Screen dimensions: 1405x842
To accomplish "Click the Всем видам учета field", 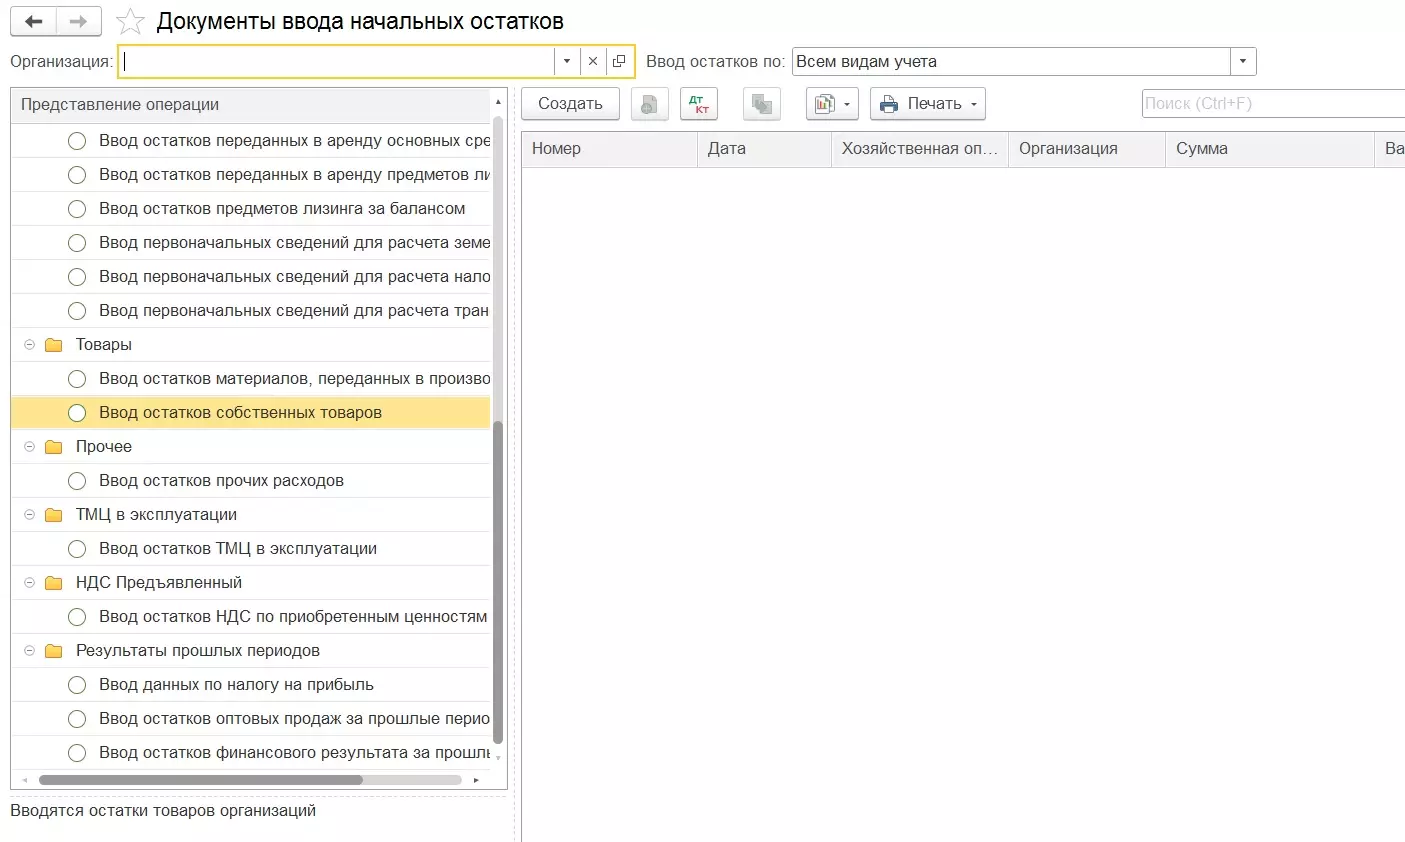I will tap(1011, 61).
